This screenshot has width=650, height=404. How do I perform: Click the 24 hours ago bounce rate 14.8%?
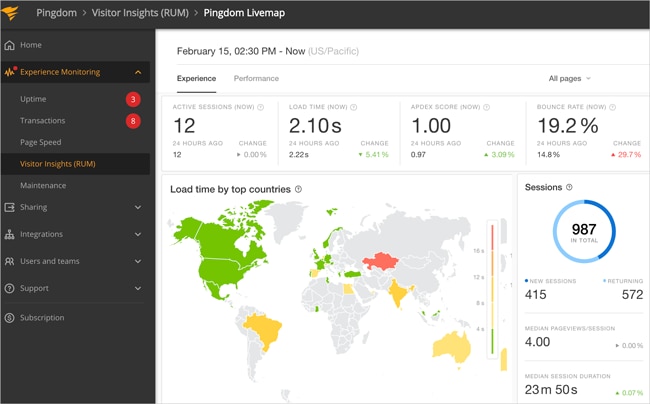point(548,155)
